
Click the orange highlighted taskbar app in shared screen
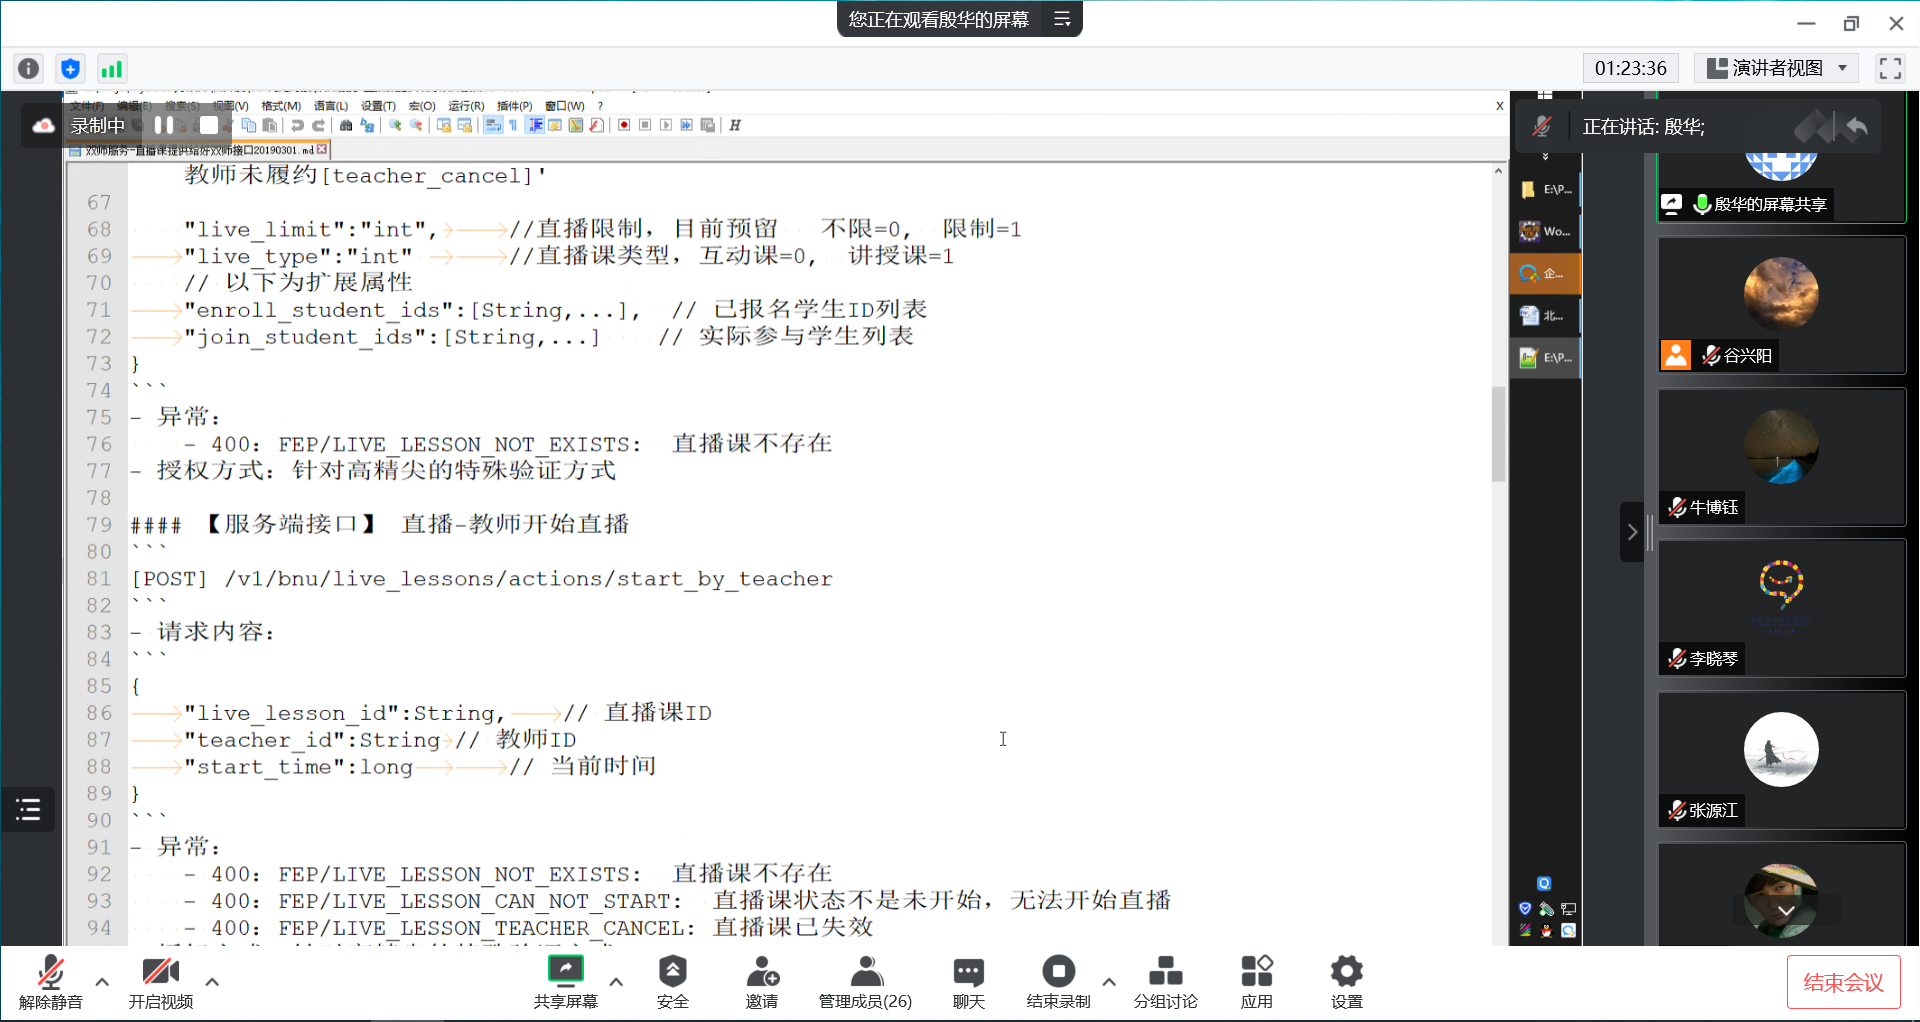1545,273
